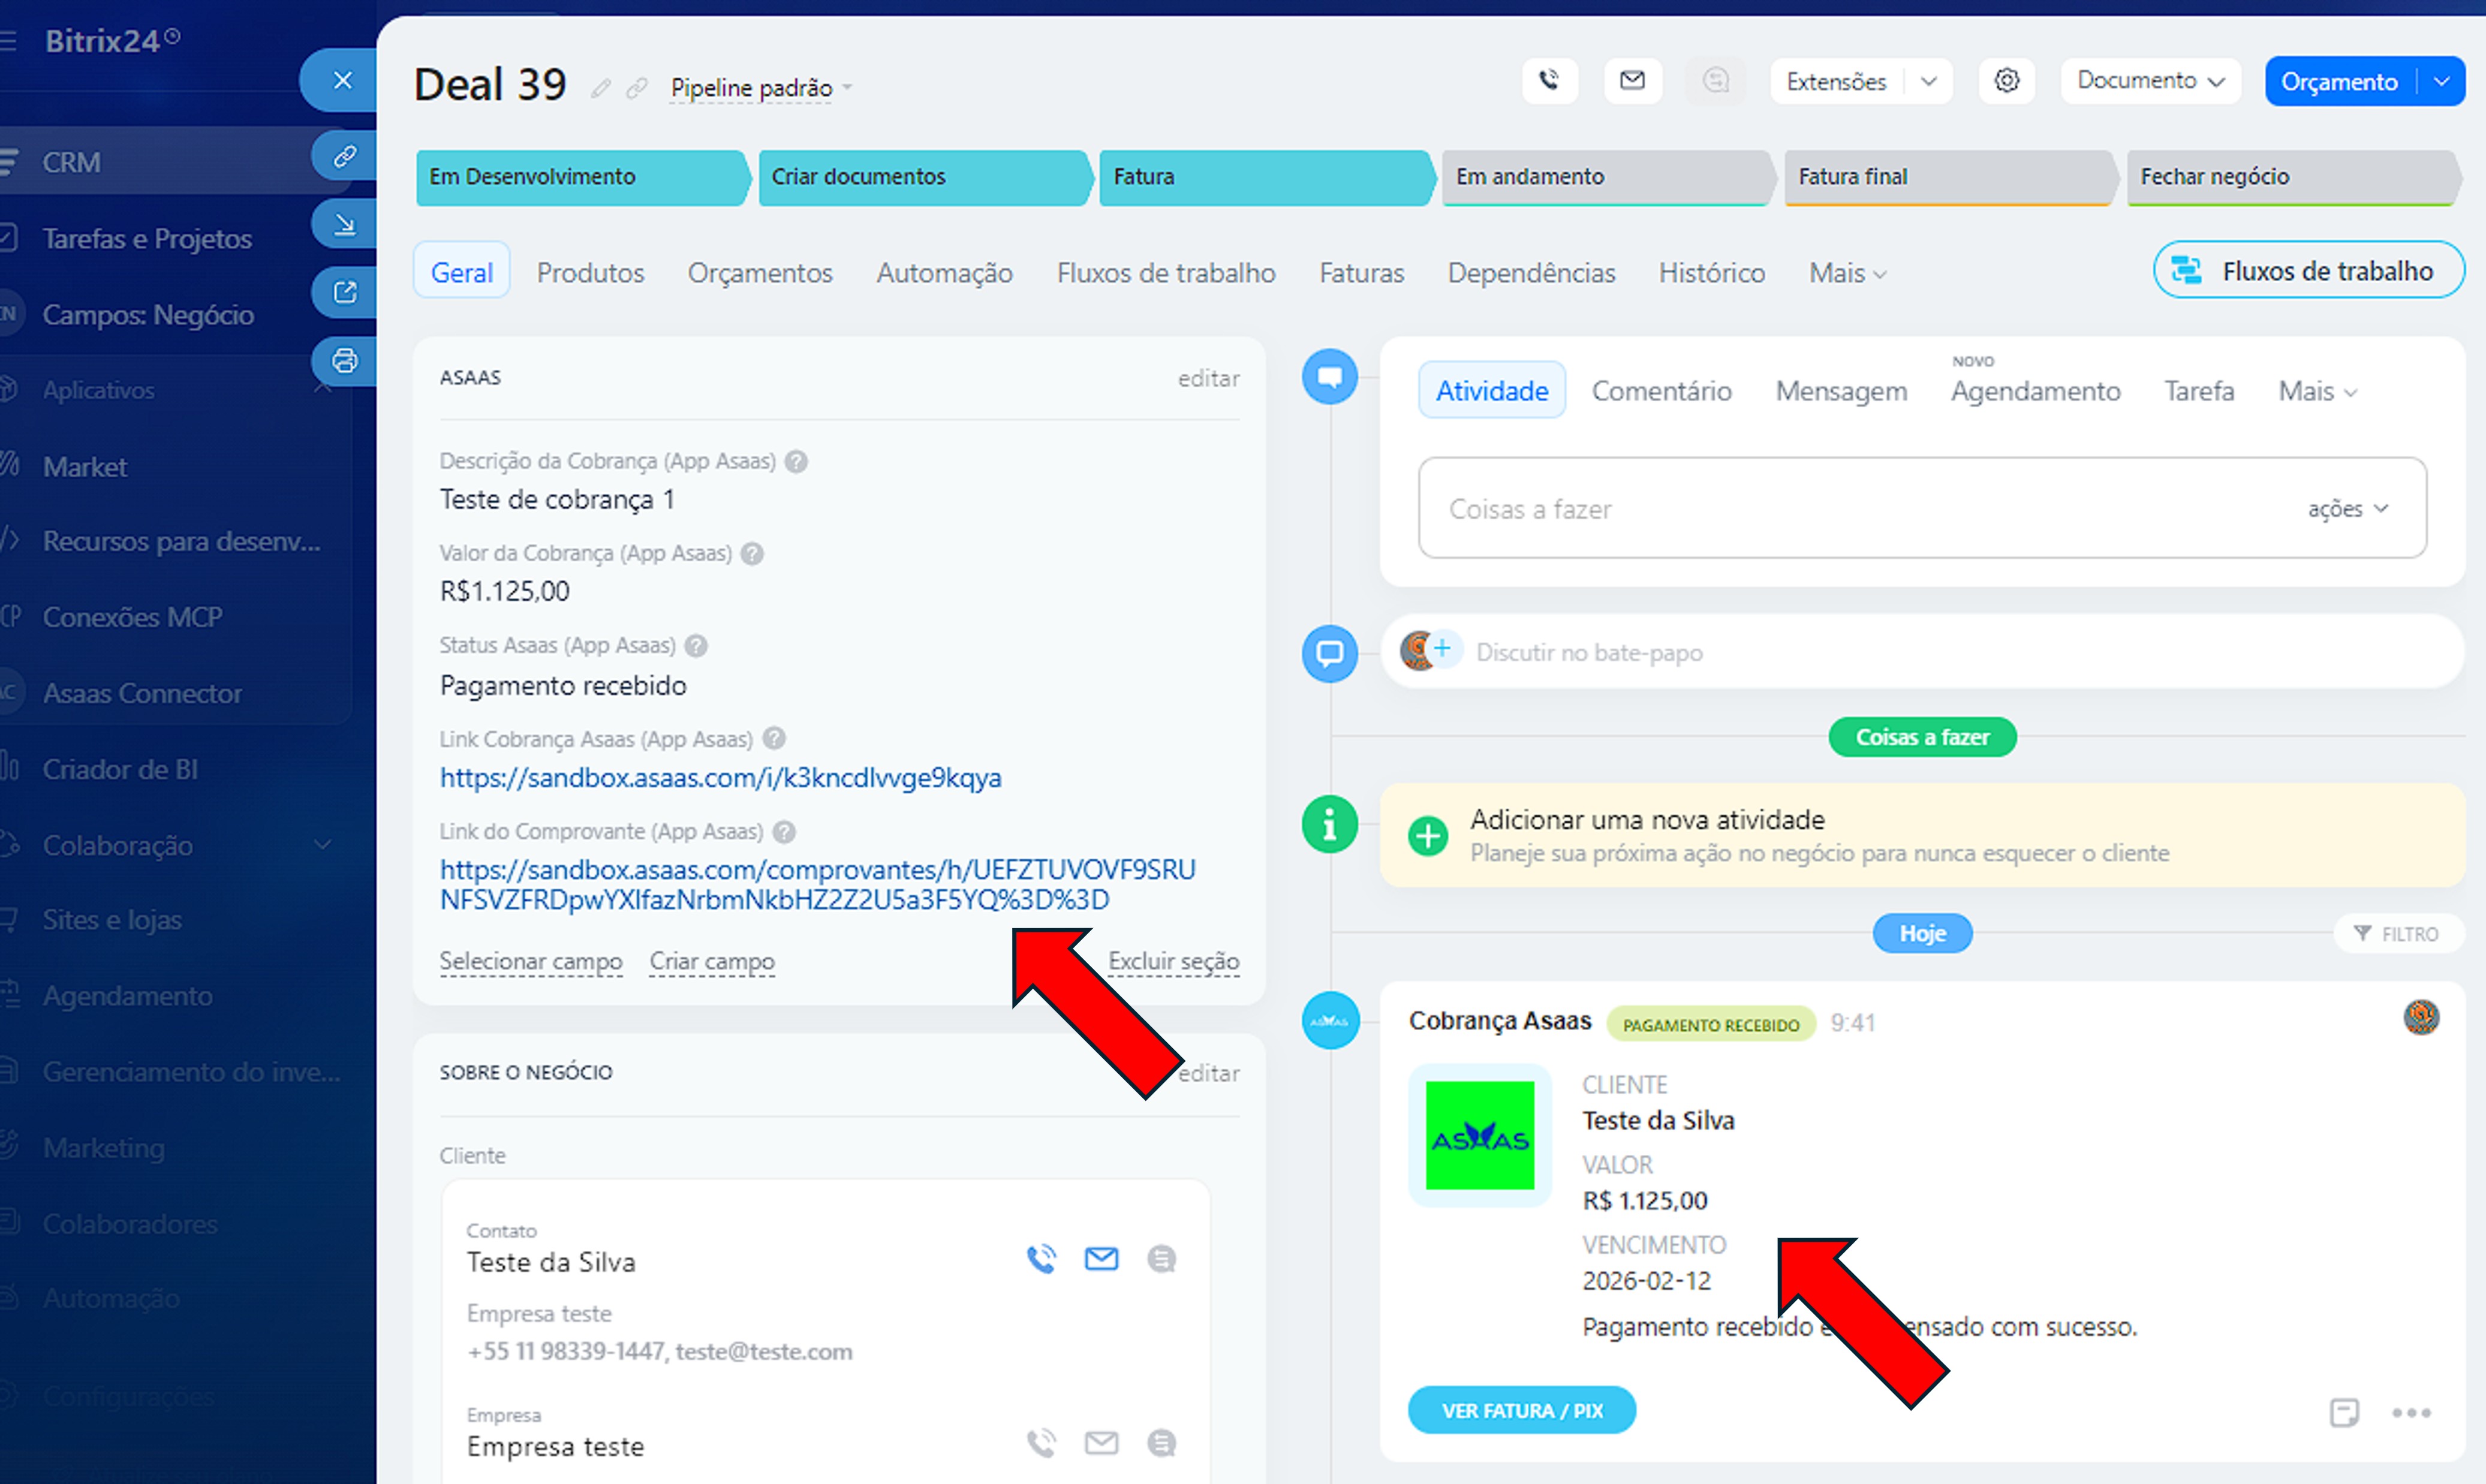
Task: Edit deal title with pencil icon
Action: 600,88
